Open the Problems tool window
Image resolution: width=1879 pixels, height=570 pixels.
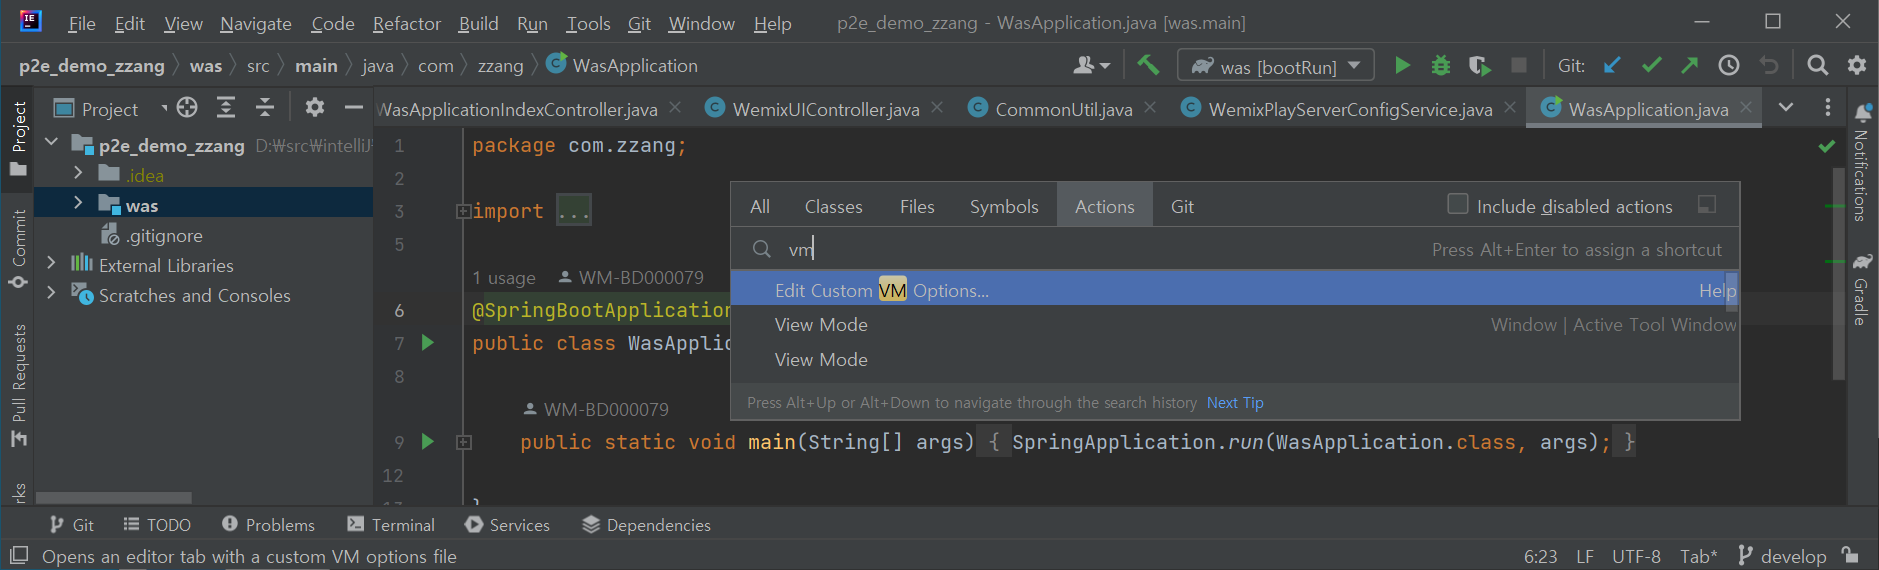268,524
